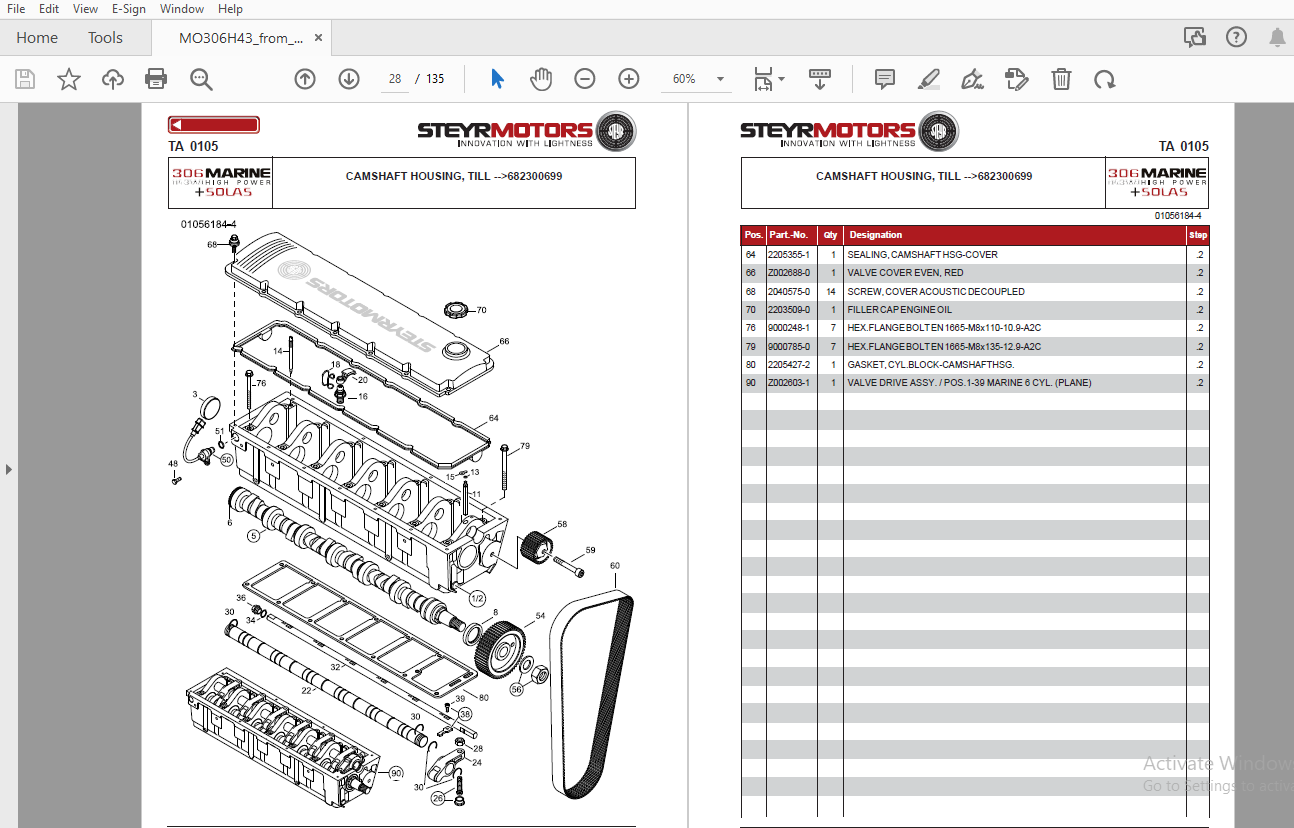Click part number 9000785-0
The width and height of the screenshot is (1294, 828).
(789, 346)
